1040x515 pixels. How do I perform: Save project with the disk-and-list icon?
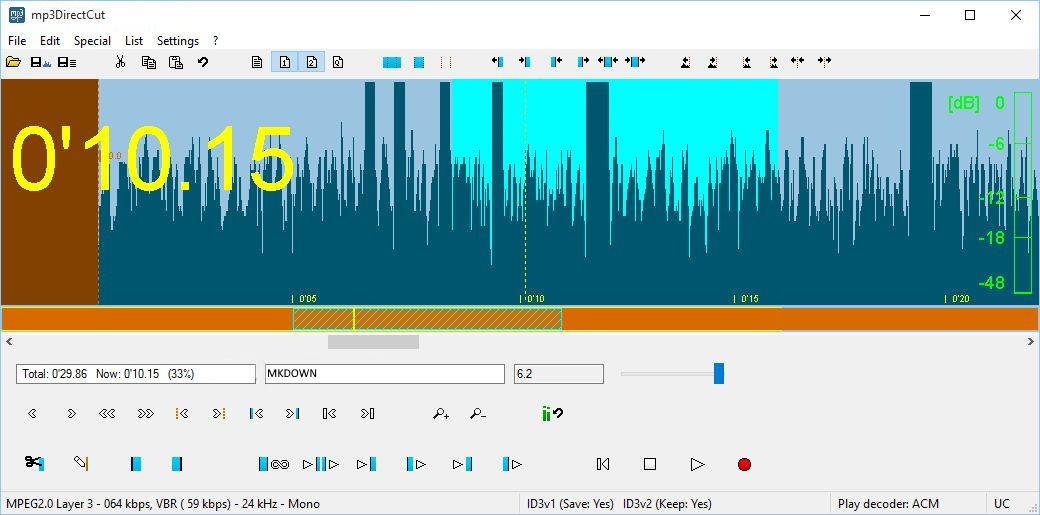pos(67,62)
